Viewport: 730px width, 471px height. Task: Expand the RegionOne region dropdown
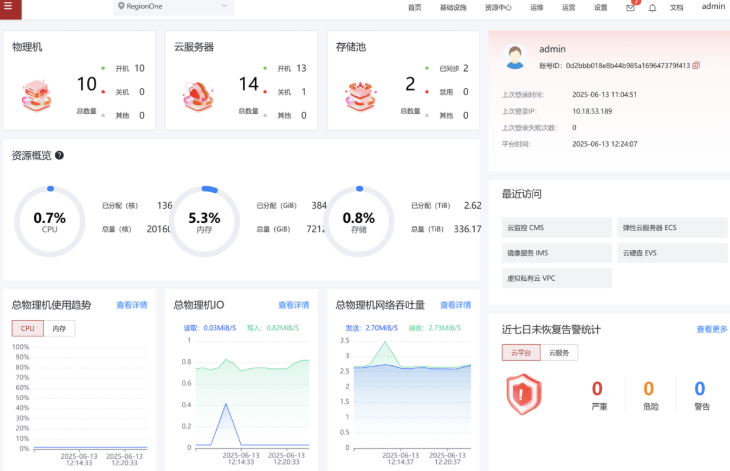[x=173, y=7]
